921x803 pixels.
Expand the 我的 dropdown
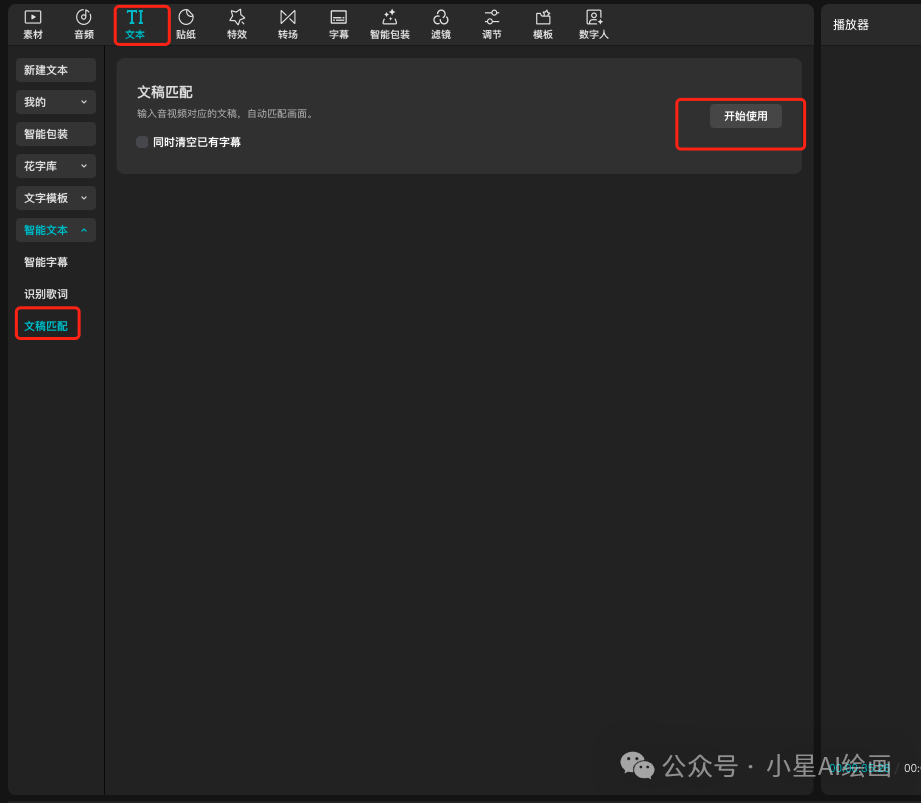[x=56, y=102]
